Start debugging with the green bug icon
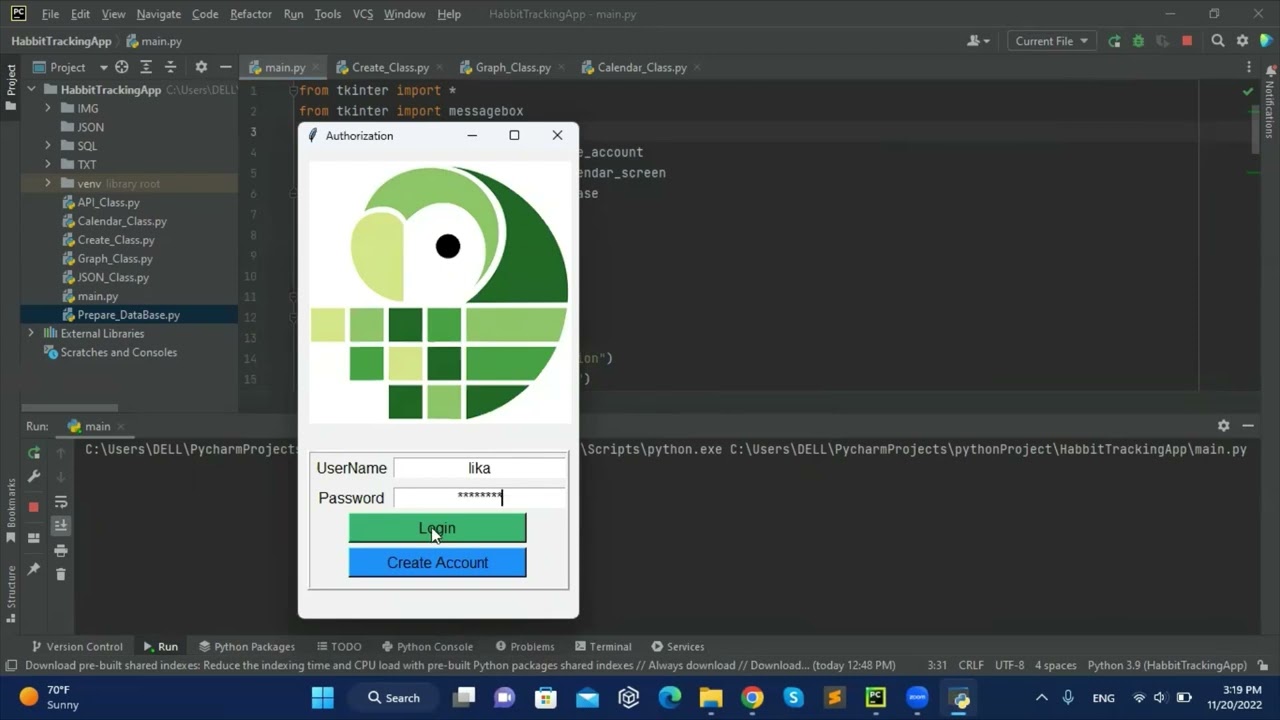The width and height of the screenshot is (1280, 720). [1138, 41]
